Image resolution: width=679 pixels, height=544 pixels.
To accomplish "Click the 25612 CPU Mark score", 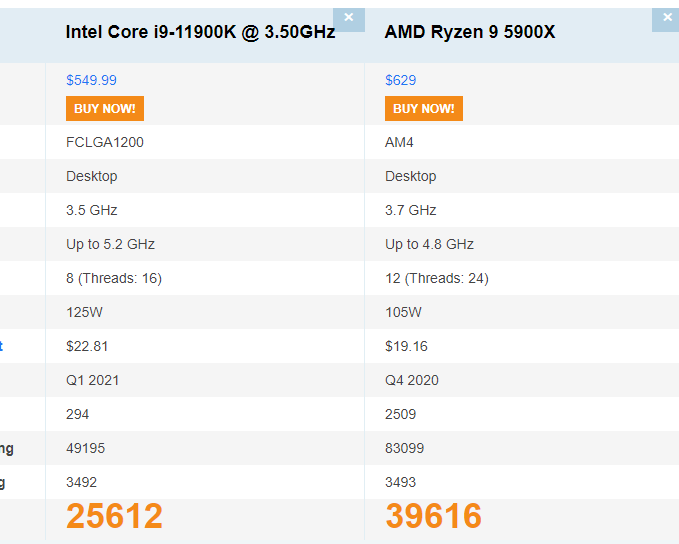I will pos(114,516).
